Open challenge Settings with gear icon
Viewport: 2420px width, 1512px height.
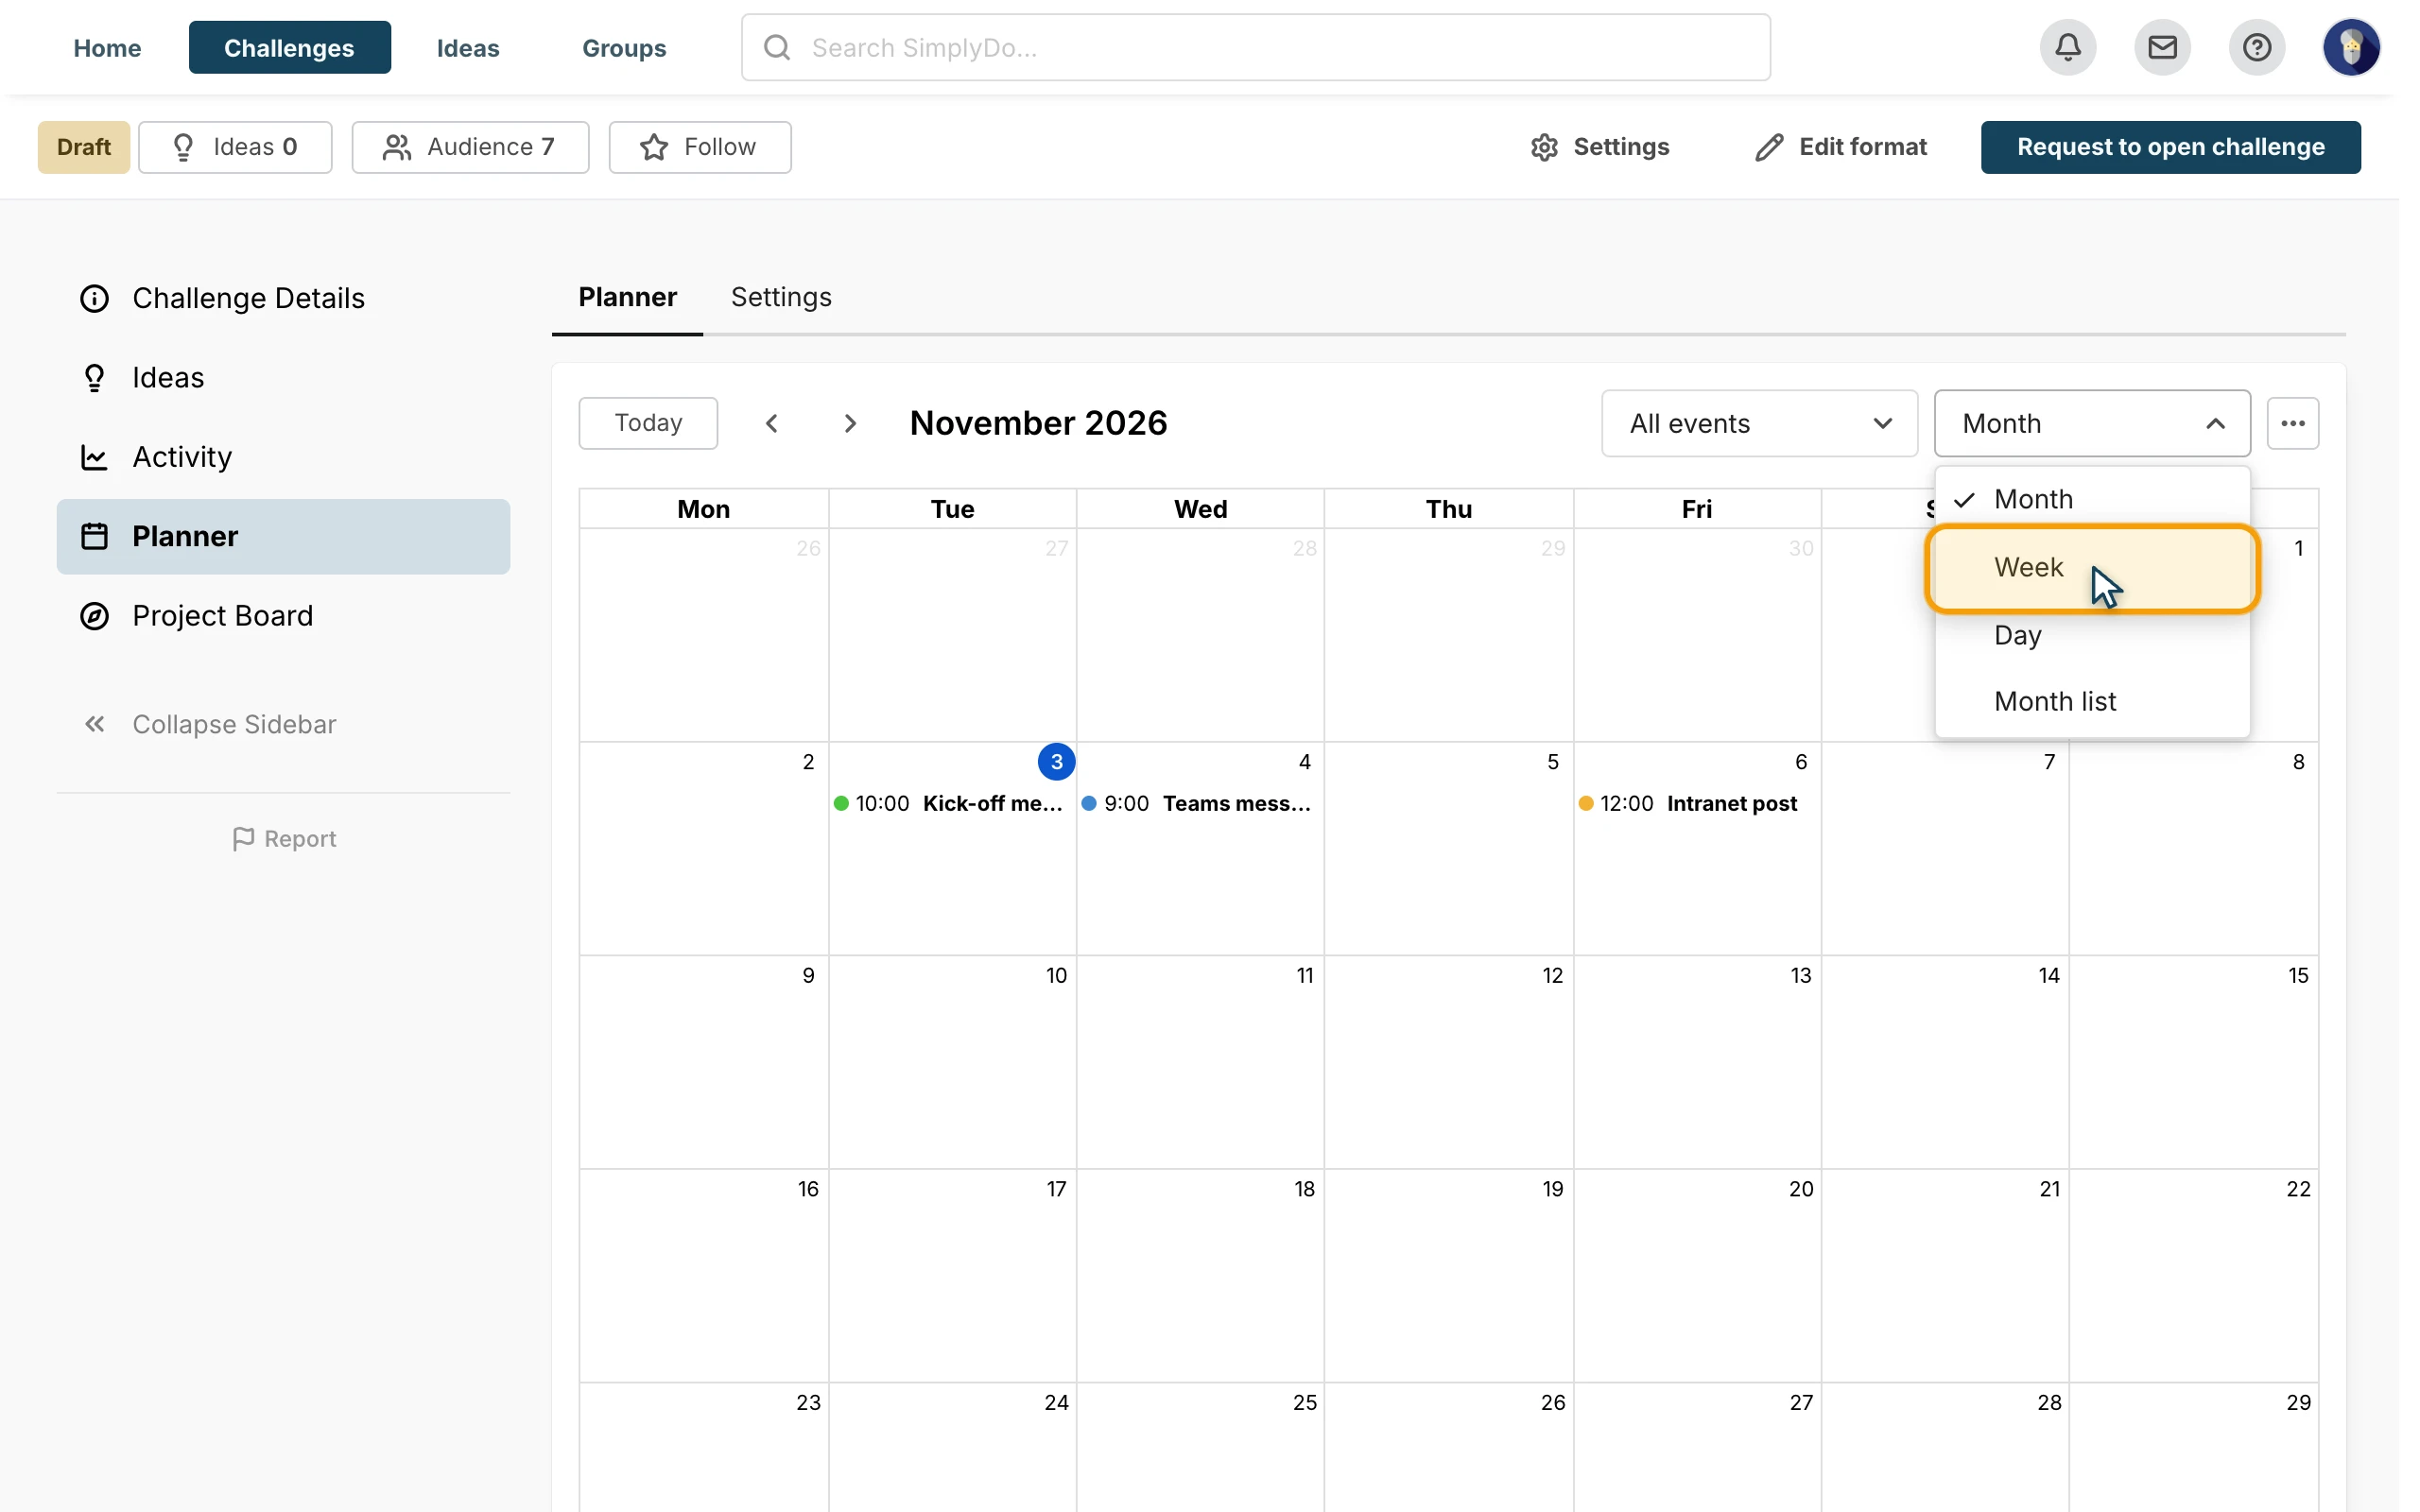[x=1600, y=147]
